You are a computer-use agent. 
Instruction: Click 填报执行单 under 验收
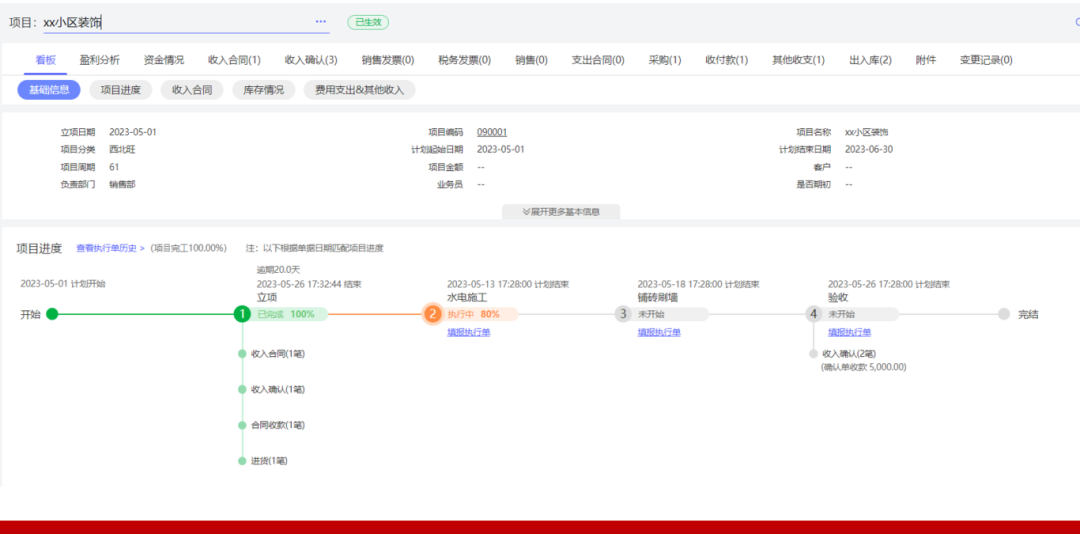pos(850,333)
